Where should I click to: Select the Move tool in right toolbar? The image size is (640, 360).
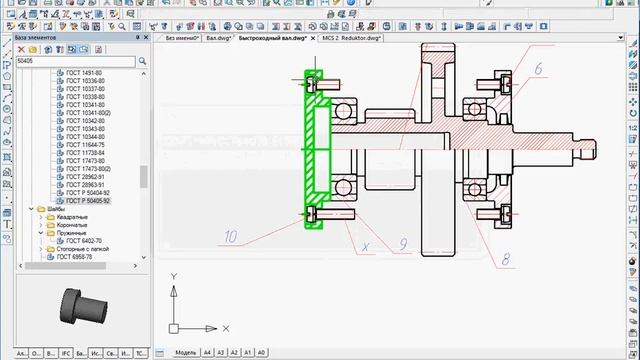(633, 102)
